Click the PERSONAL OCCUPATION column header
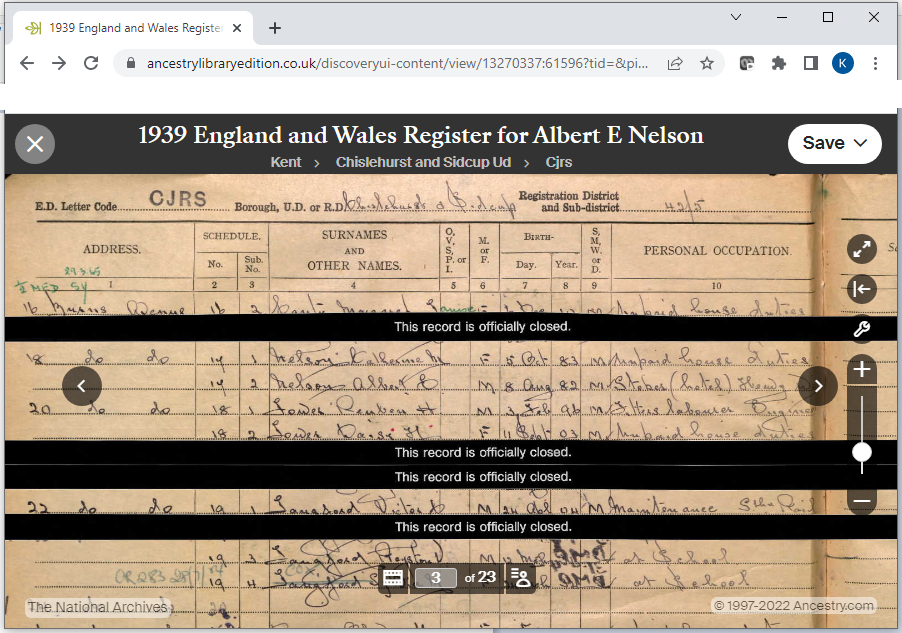The height and width of the screenshot is (633, 902). (717, 250)
